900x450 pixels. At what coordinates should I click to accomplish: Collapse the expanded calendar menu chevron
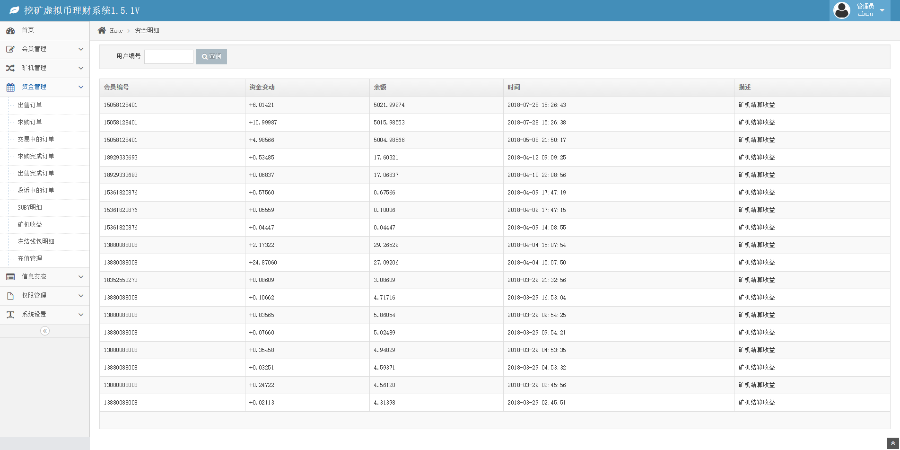pyautogui.click(x=81, y=87)
